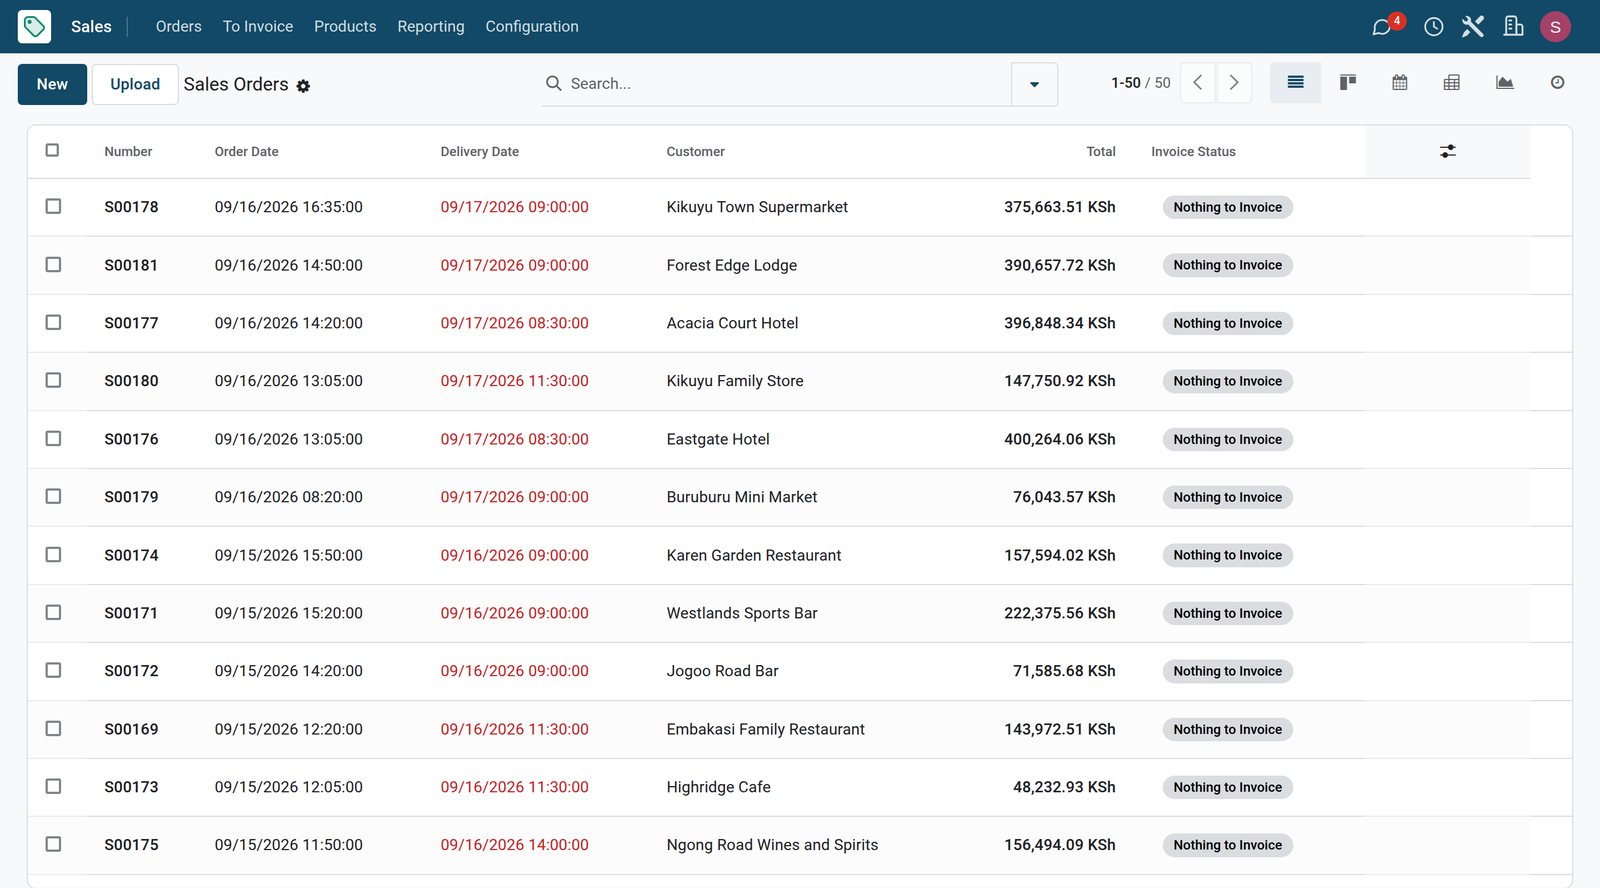Open the To Invoice menu

(x=258, y=27)
